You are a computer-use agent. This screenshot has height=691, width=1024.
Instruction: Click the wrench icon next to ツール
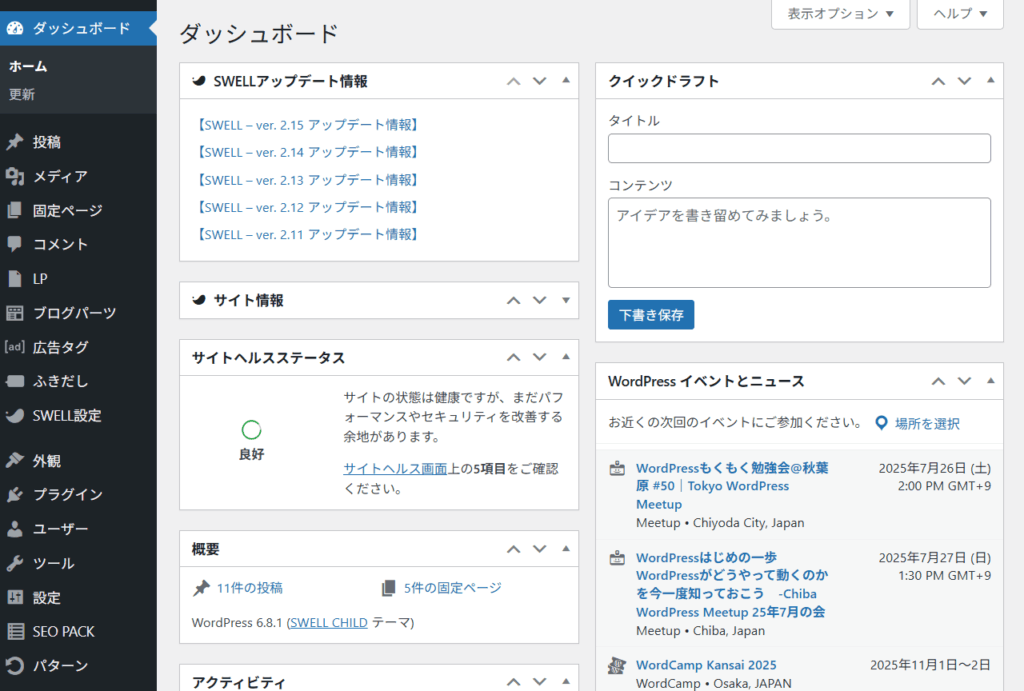click(15, 563)
